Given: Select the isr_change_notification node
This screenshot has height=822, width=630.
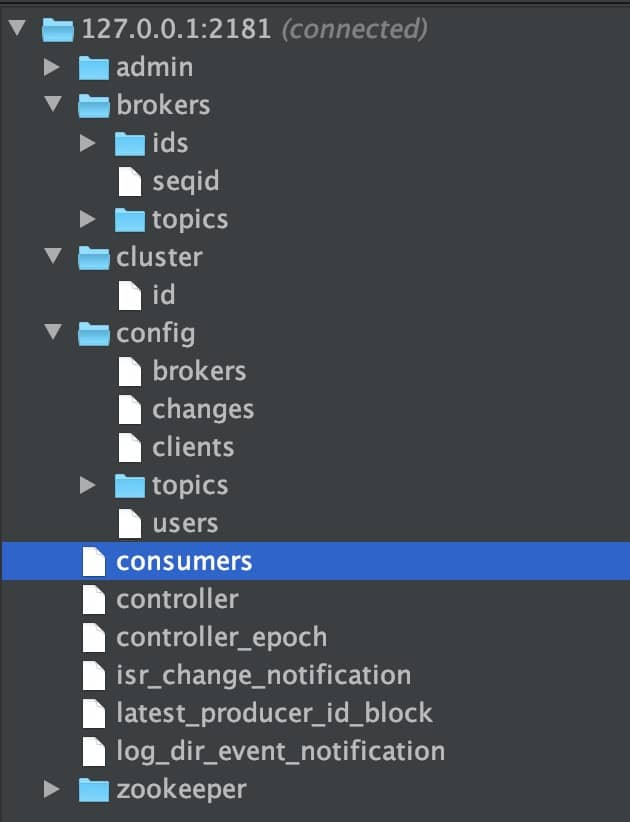Looking at the screenshot, I should 264,675.
